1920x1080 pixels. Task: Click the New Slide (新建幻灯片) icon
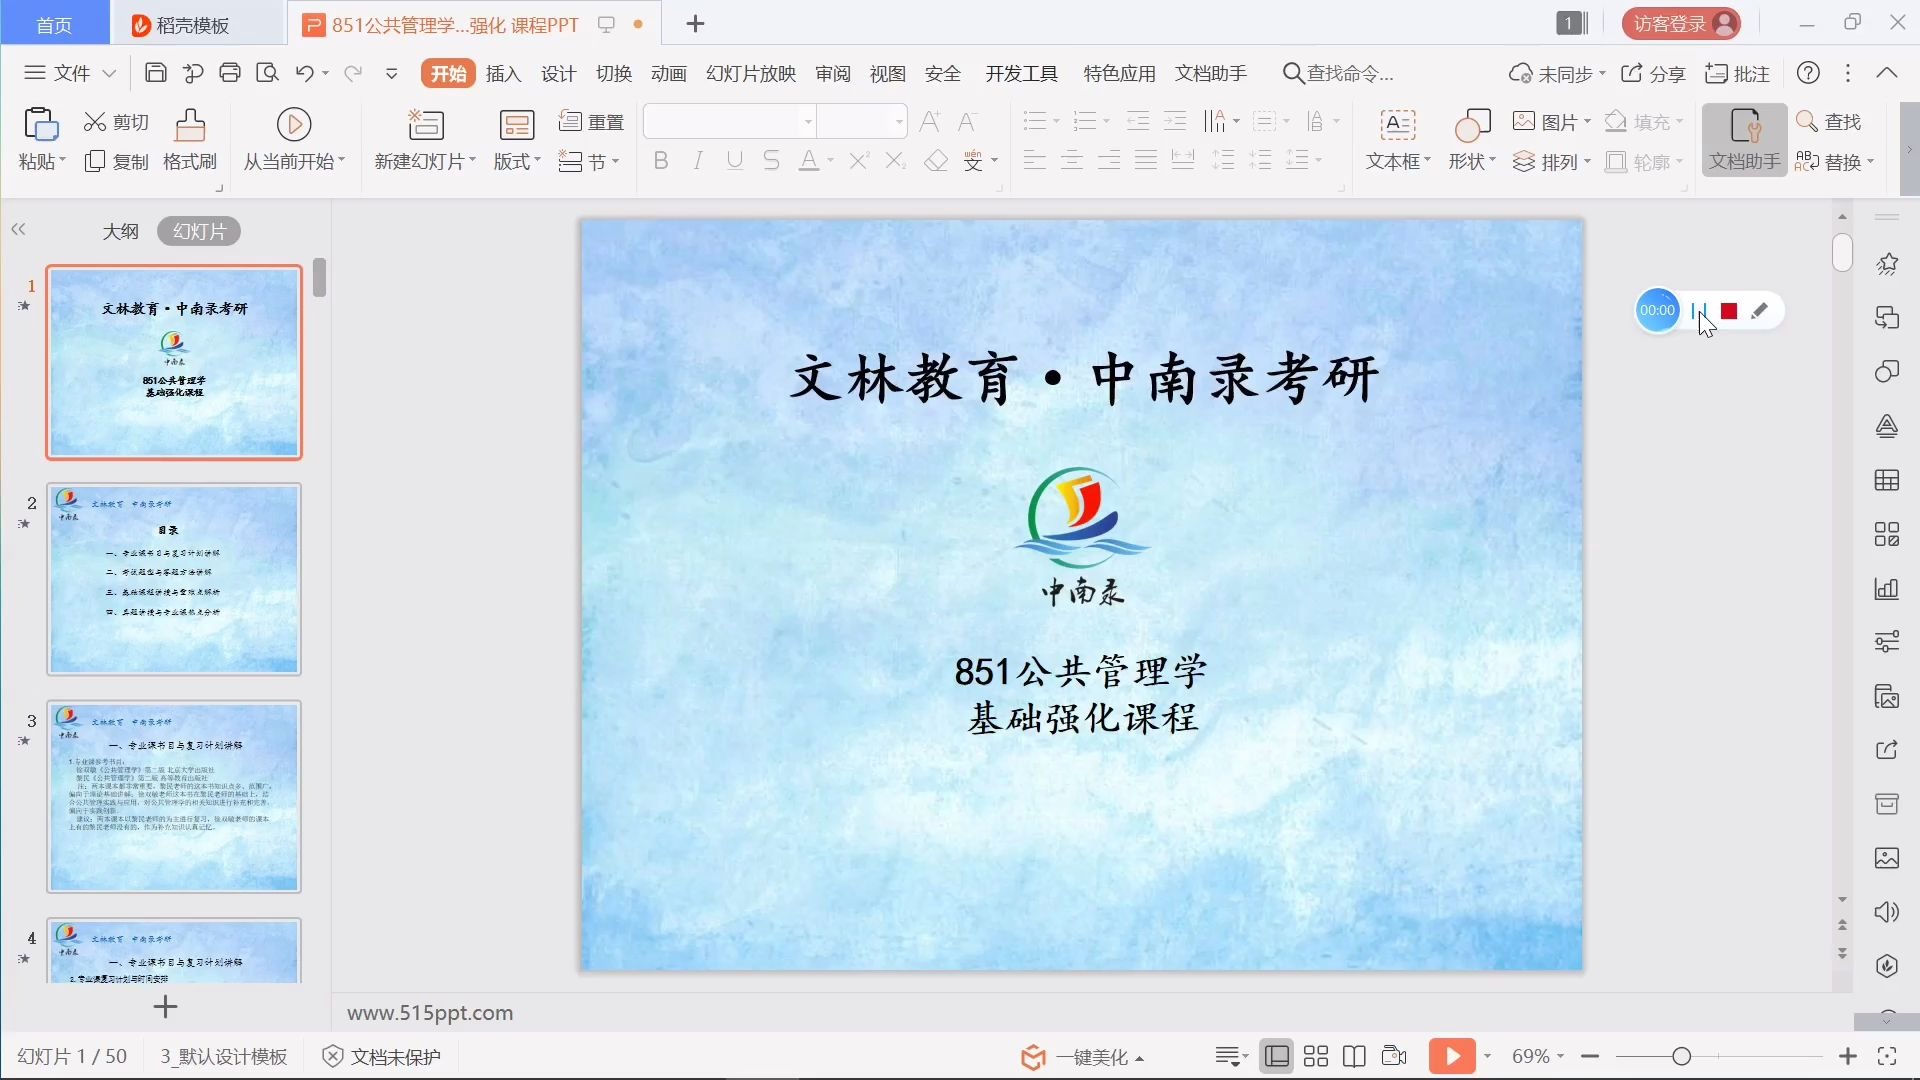tap(425, 125)
